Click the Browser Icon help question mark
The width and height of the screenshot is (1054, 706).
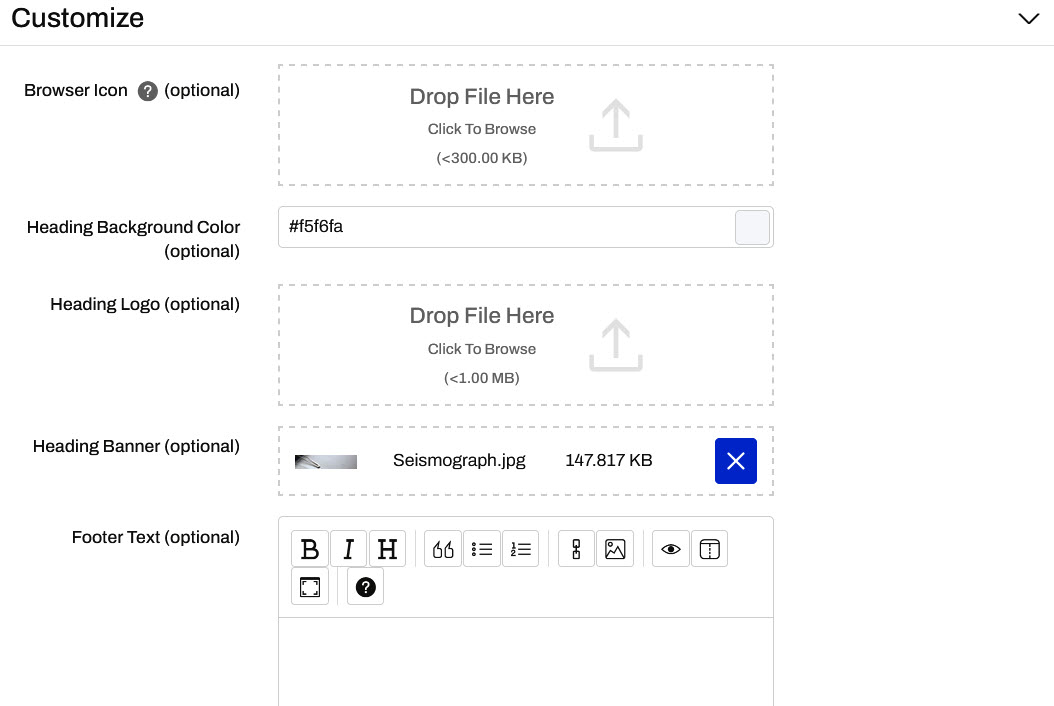(148, 91)
